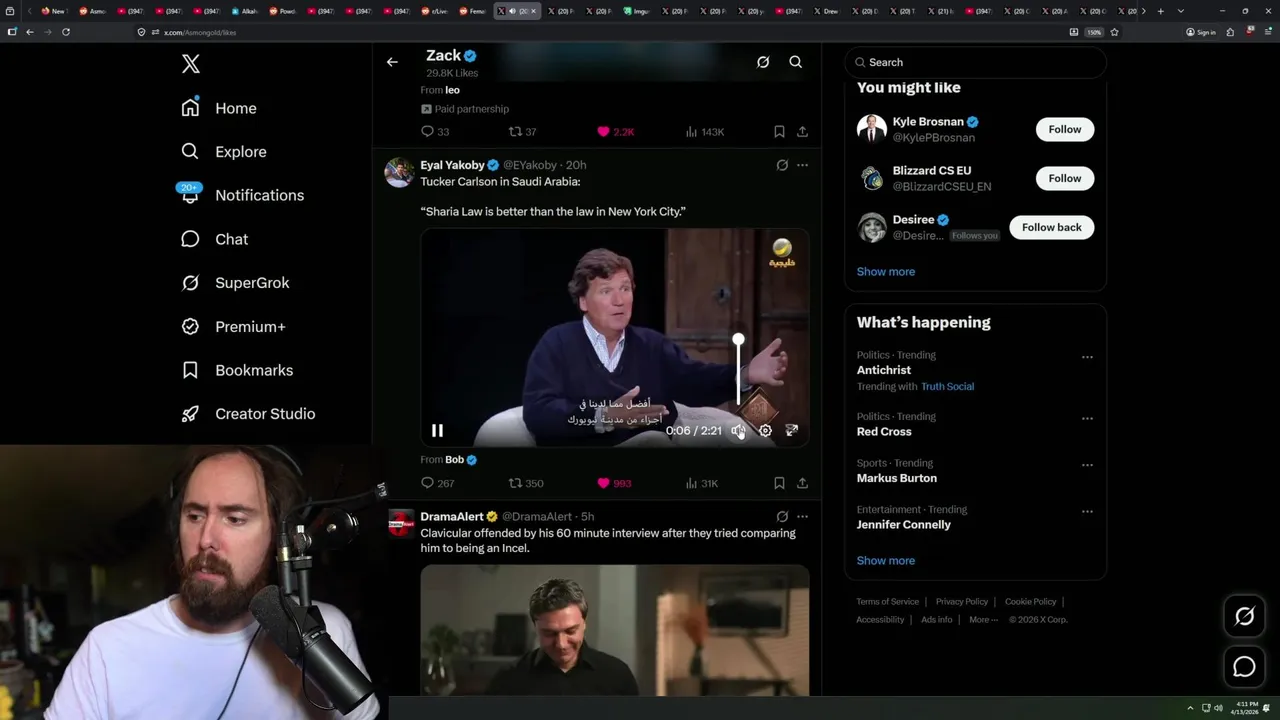Unlike the post with 2.2K likes
This screenshot has height=720, width=1280.
(616, 132)
